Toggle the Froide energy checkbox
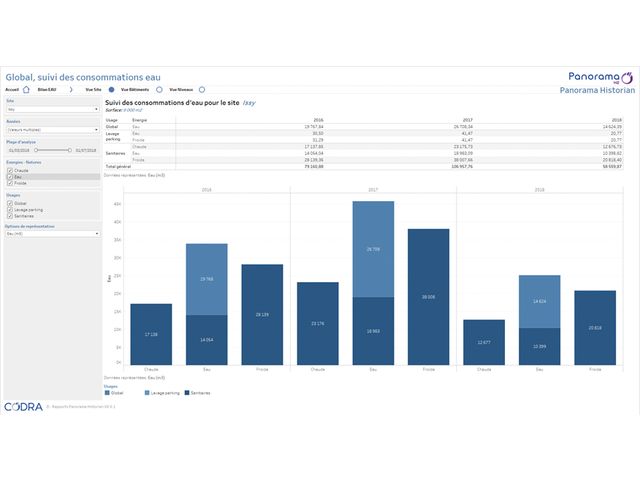 pyautogui.click(x=9, y=183)
